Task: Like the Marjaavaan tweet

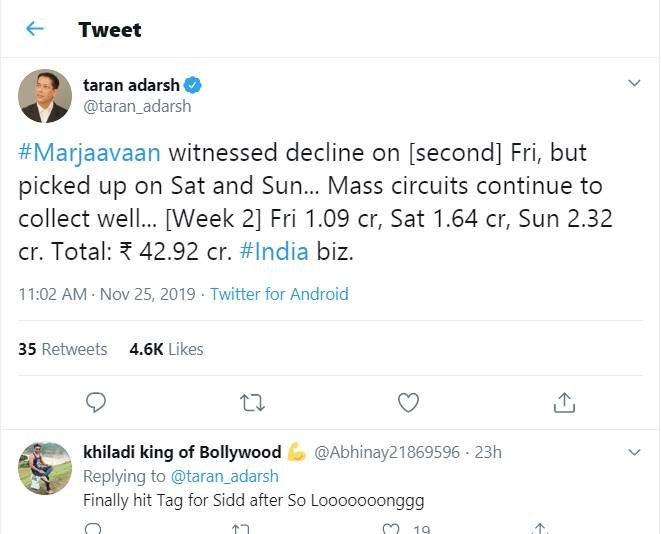Action: pos(408,402)
